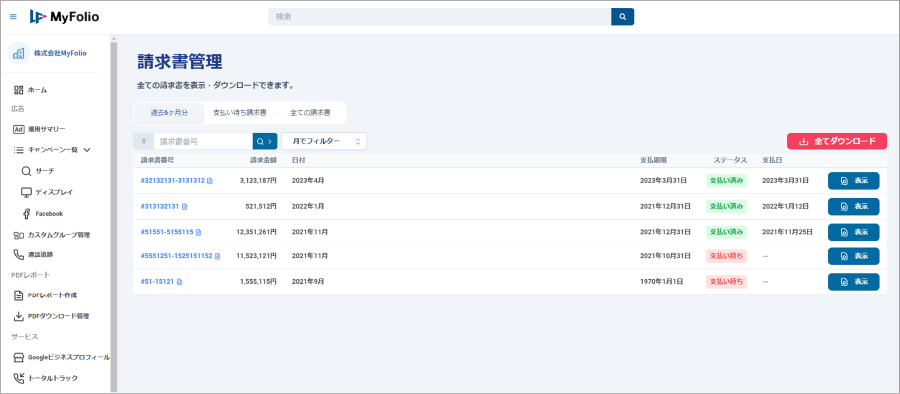Click the 株式会社MyFolio company name

pyautogui.click(x=60, y=53)
